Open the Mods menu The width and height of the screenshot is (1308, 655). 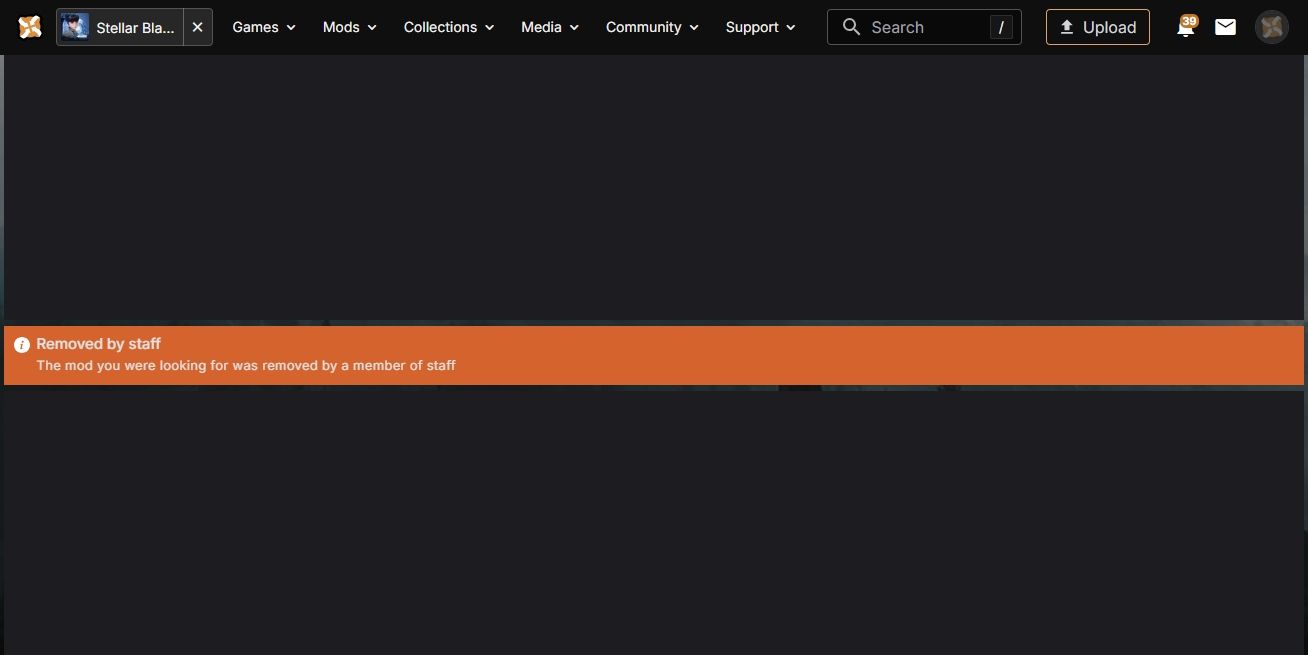349,27
